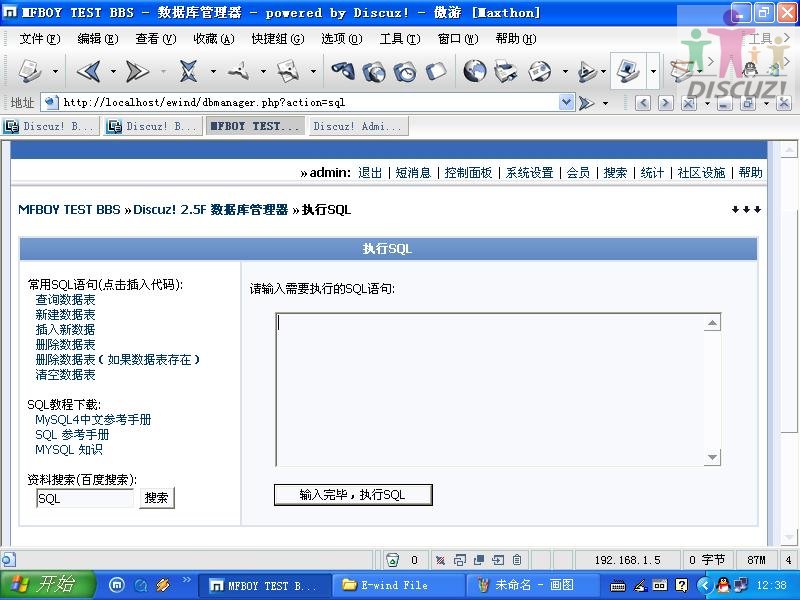Click the 清空数据表 link
The width and height of the screenshot is (800, 600).
(x=65, y=374)
